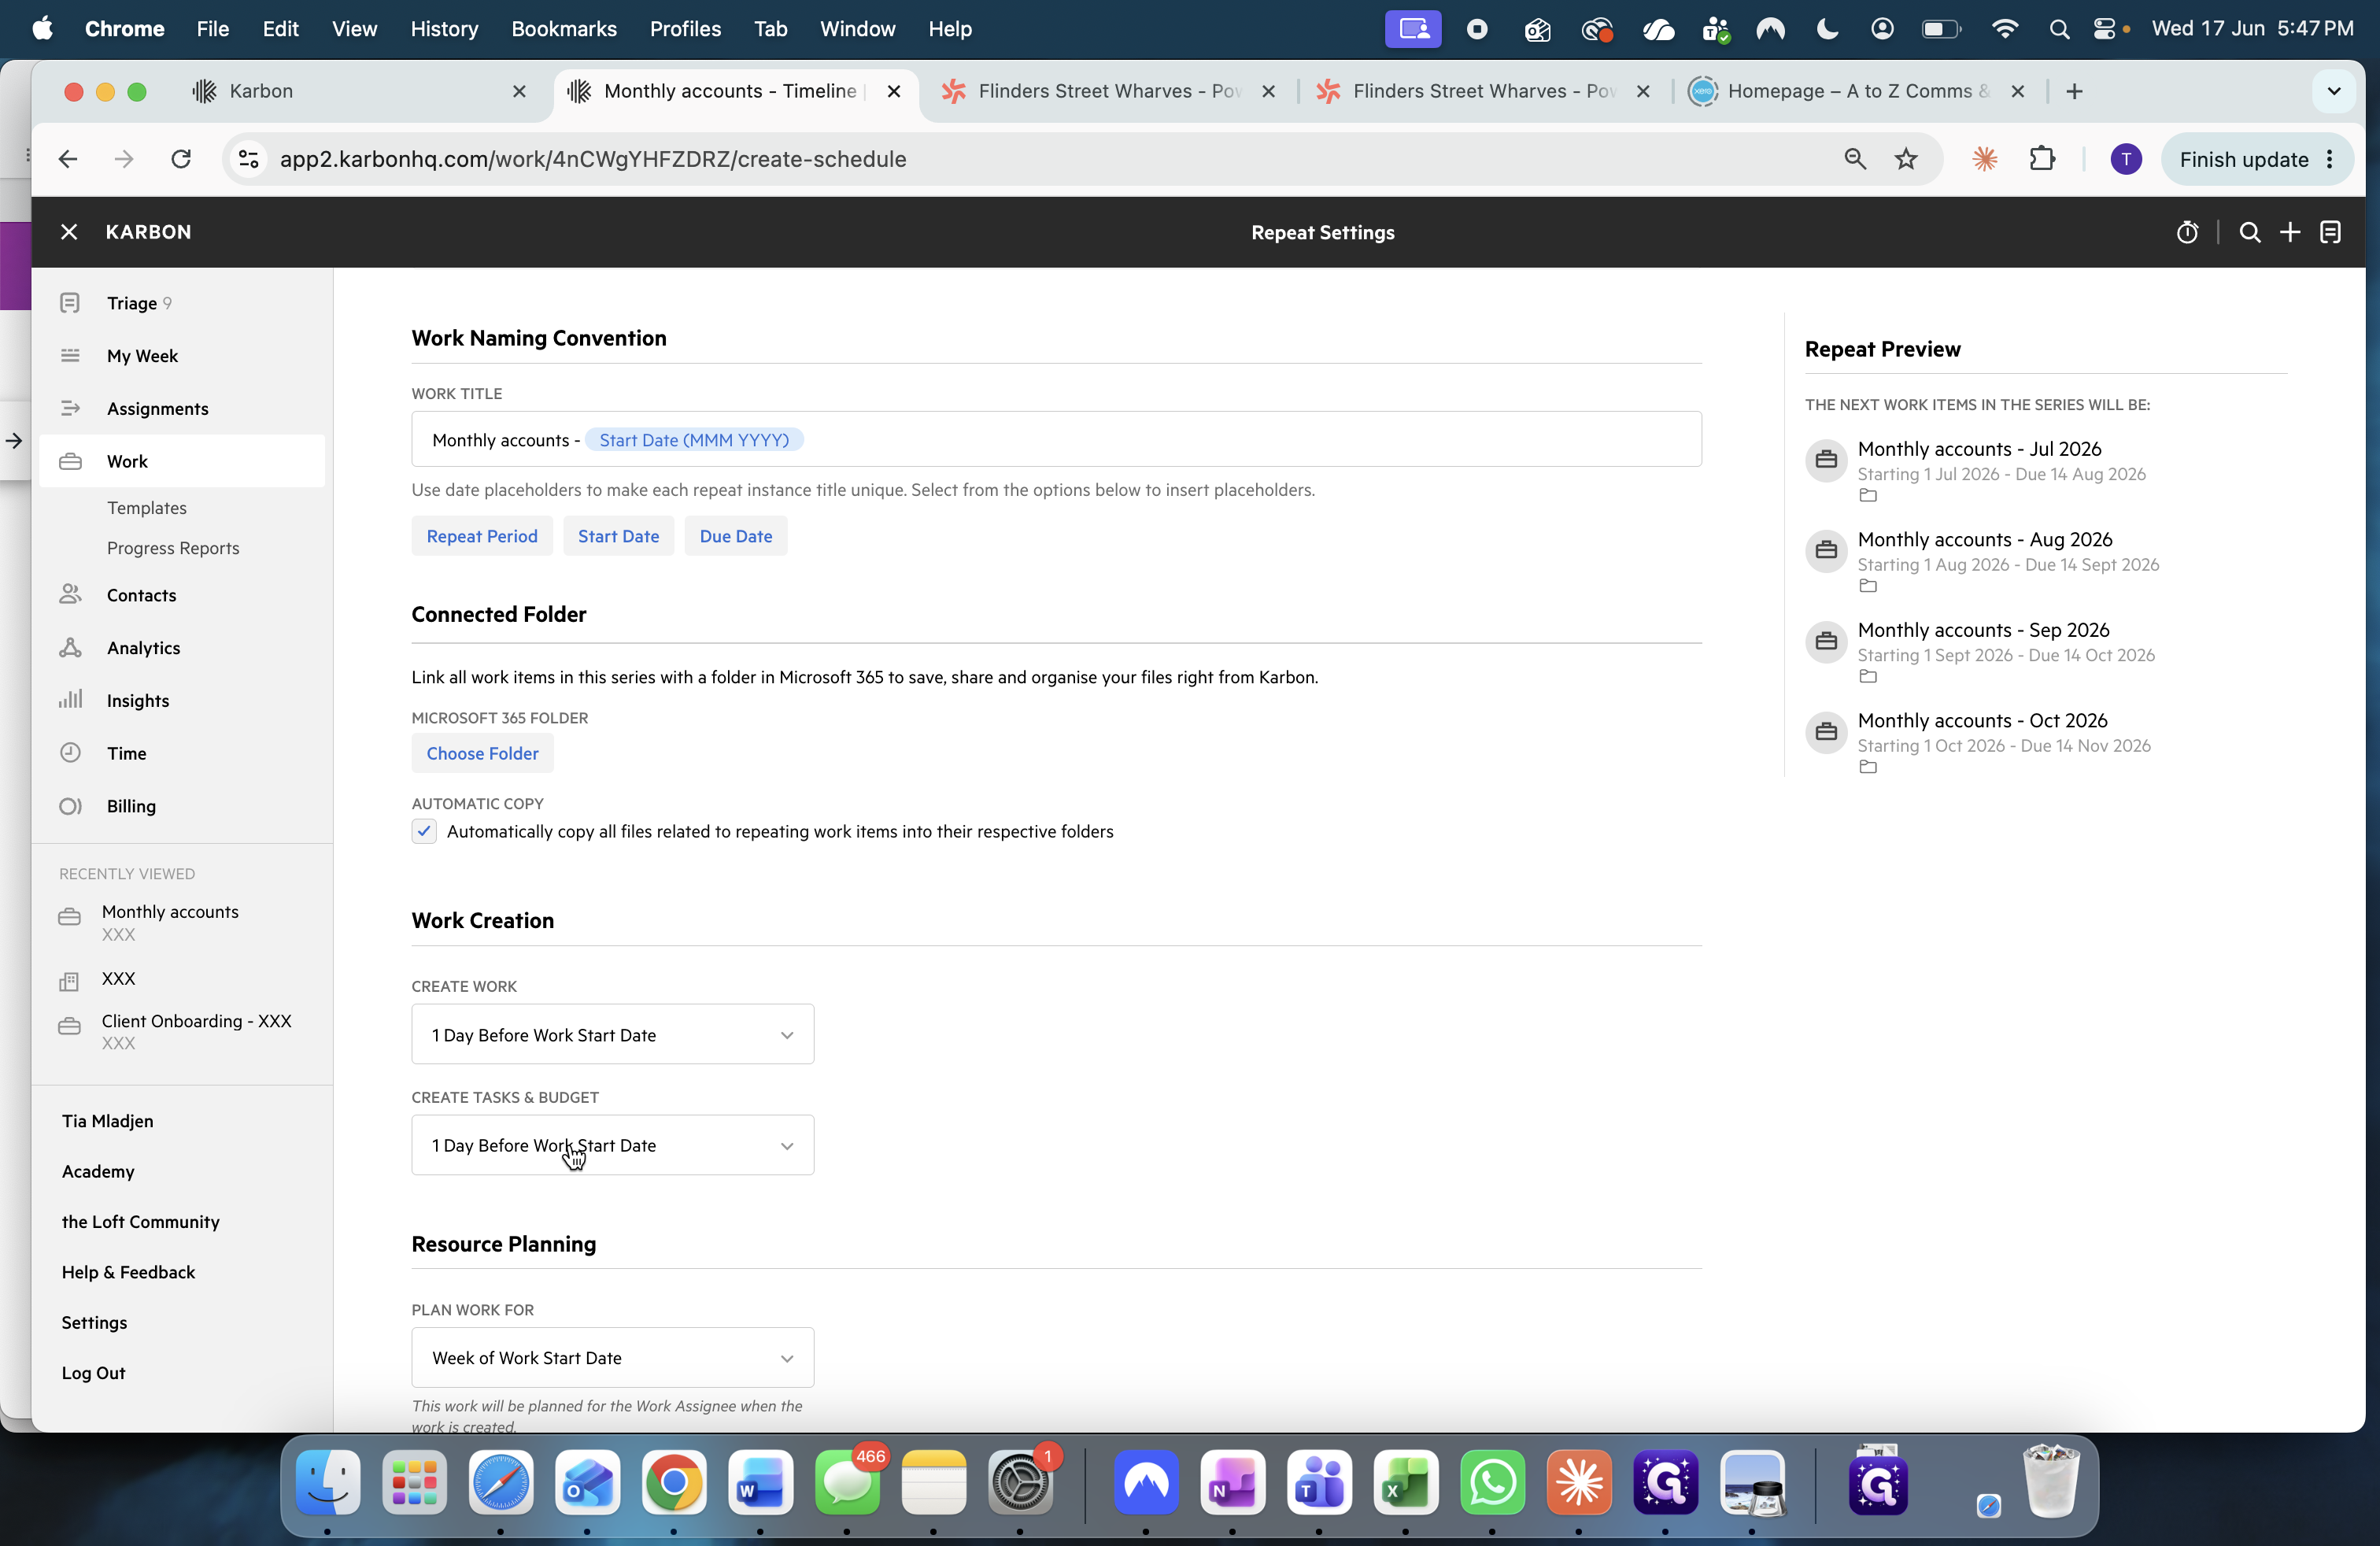
Task: Open Templates under Work
Action: 147,508
